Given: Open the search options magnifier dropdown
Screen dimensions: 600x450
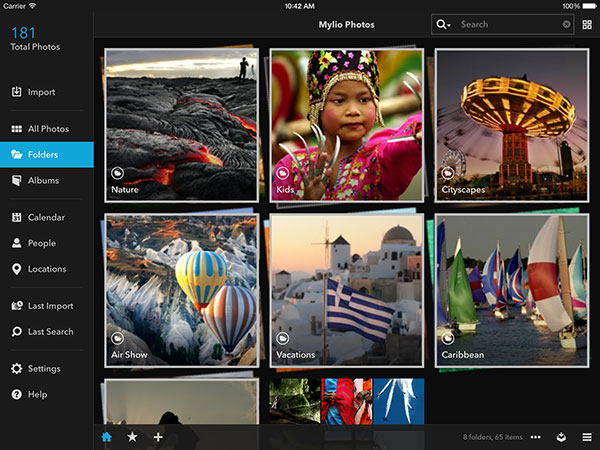Looking at the screenshot, I should tap(443, 24).
